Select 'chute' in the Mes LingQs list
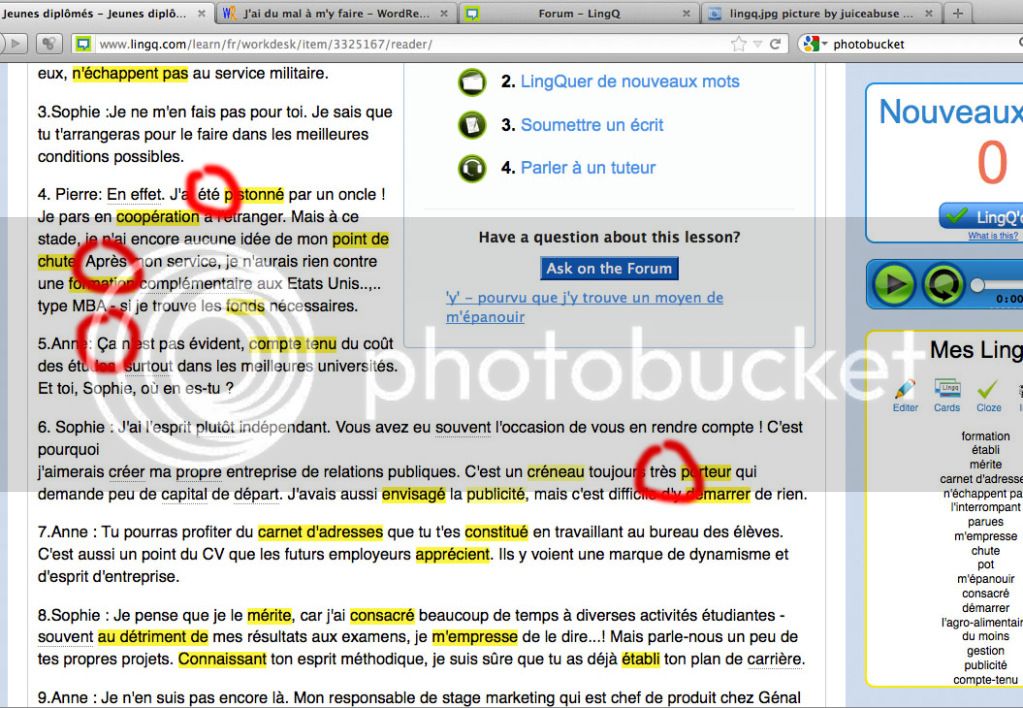 point(985,551)
